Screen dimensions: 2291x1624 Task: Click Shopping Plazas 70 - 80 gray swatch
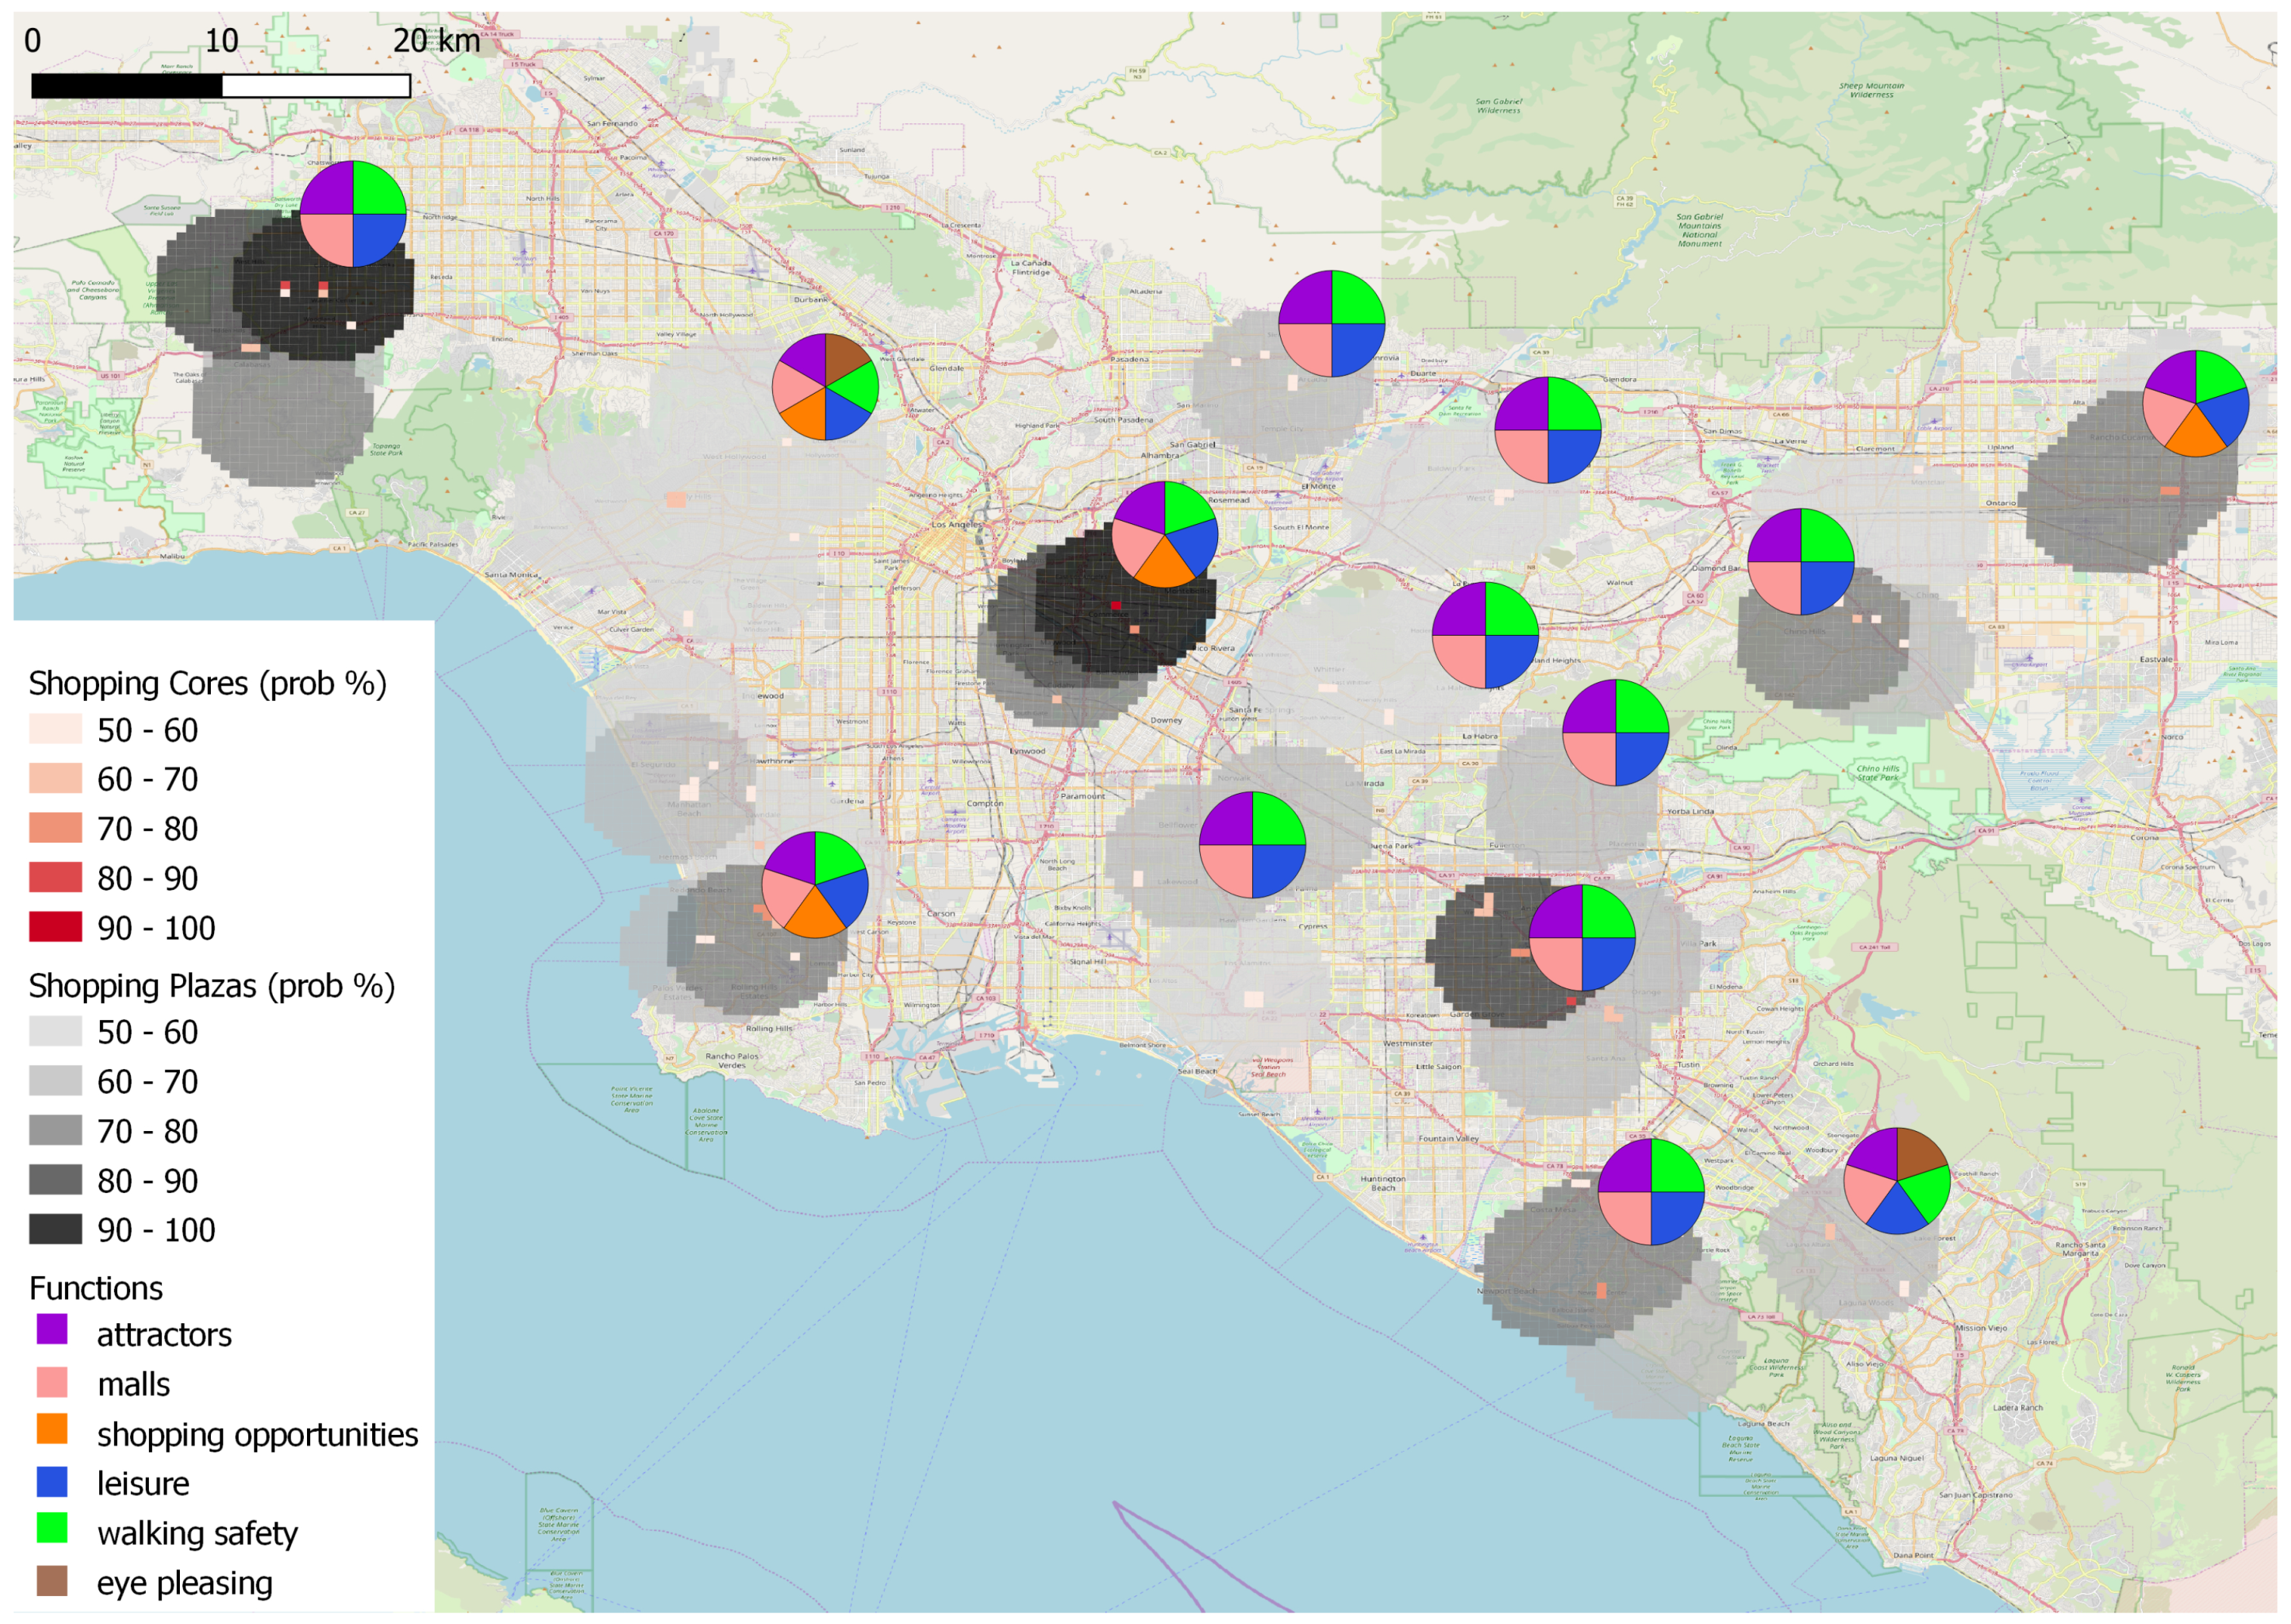pyautogui.click(x=55, y=1130)
